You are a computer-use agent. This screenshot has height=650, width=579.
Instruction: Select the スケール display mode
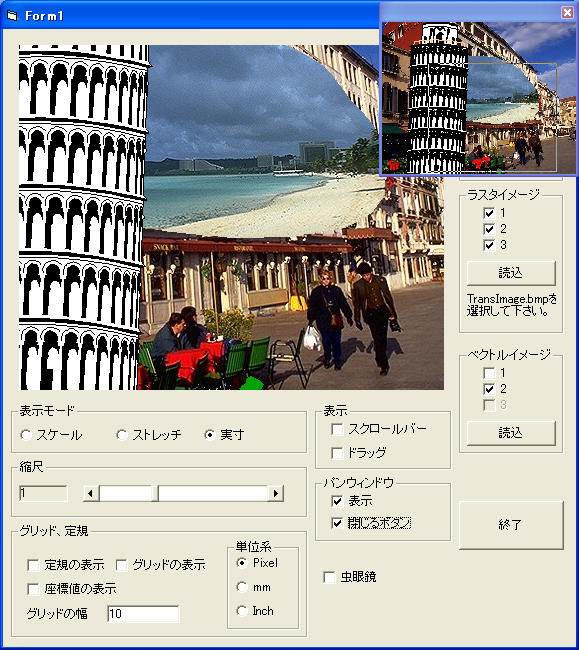click(26, 435)
